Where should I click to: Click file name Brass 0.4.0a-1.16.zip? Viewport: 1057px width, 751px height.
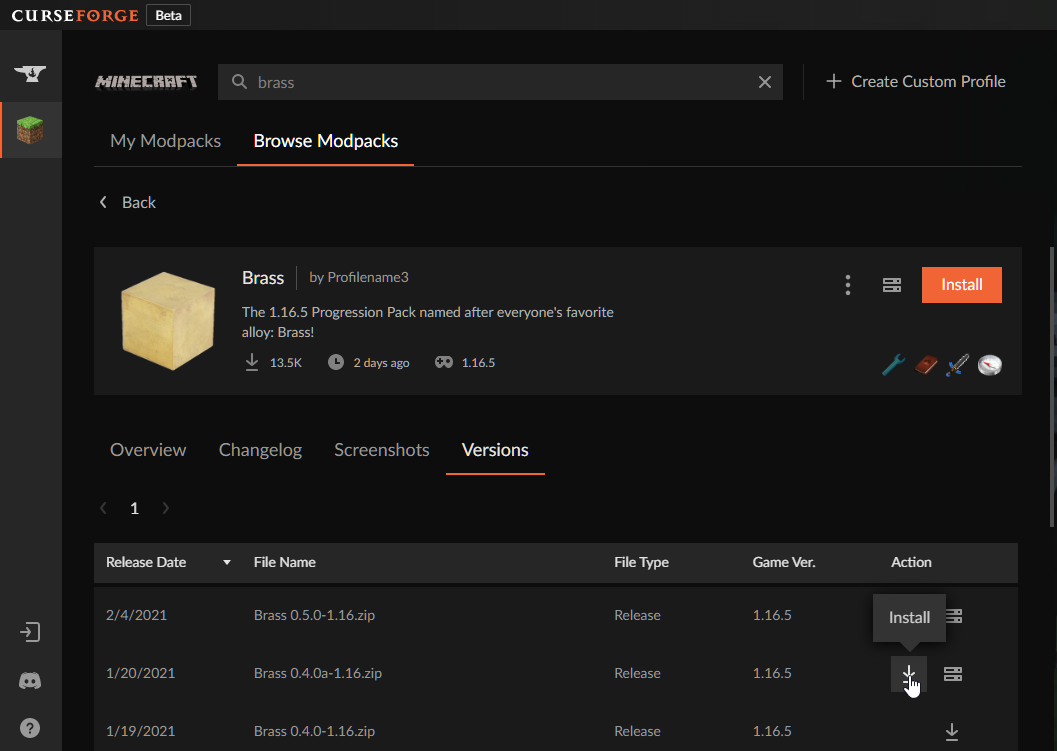pos(318,673)
